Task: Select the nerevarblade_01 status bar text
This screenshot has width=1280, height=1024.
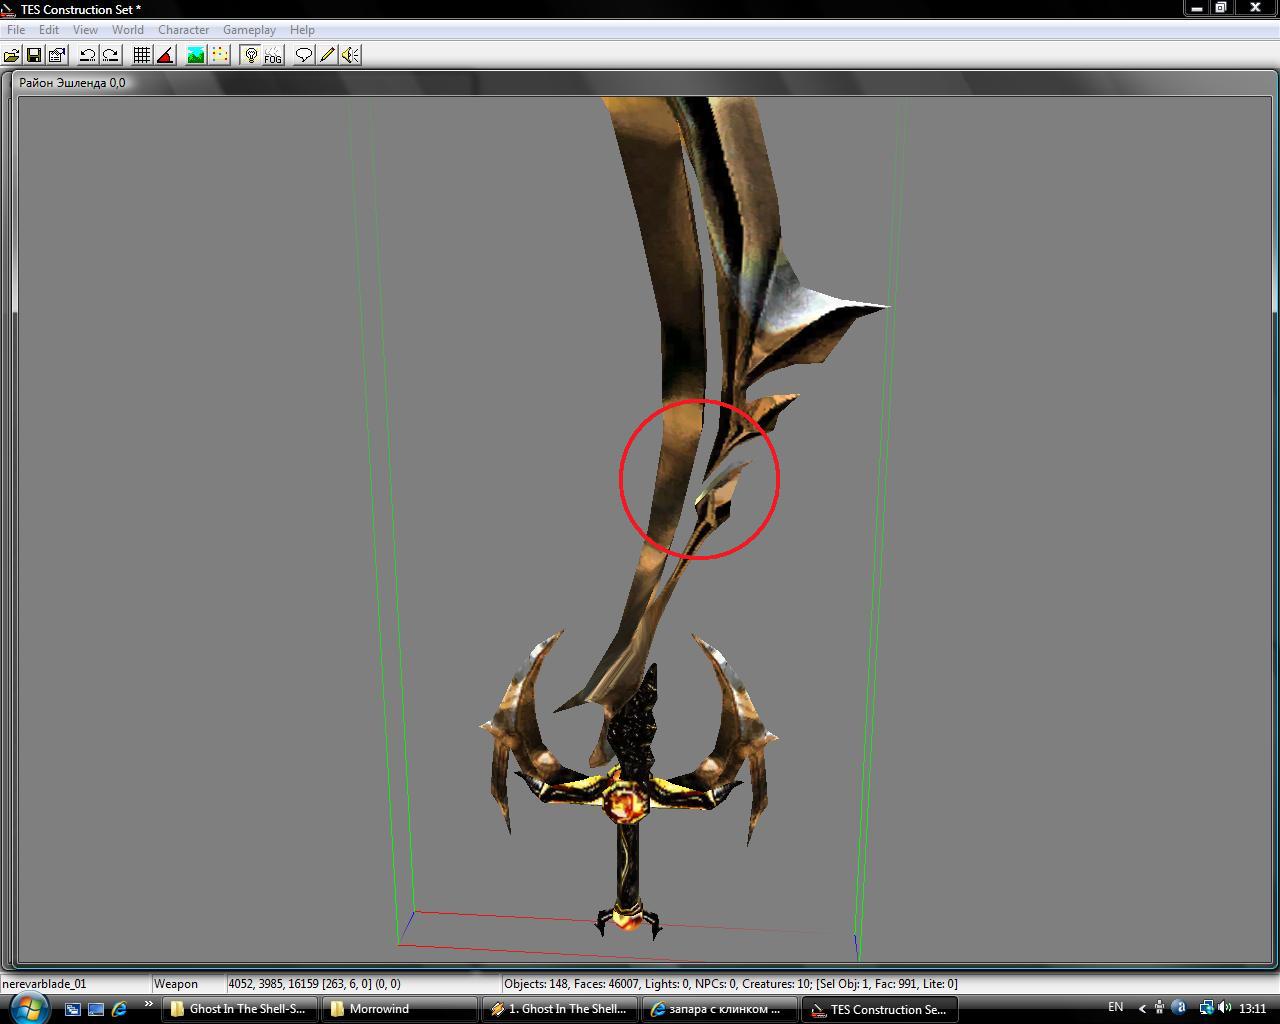Action: pyautogui.click(x=44, y=984)
